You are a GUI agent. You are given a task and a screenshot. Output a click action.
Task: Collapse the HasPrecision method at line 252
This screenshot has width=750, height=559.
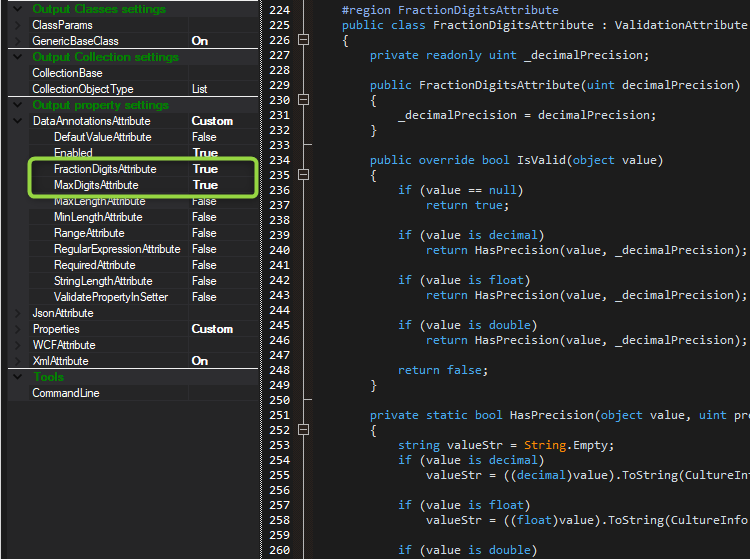click(303, 429)
